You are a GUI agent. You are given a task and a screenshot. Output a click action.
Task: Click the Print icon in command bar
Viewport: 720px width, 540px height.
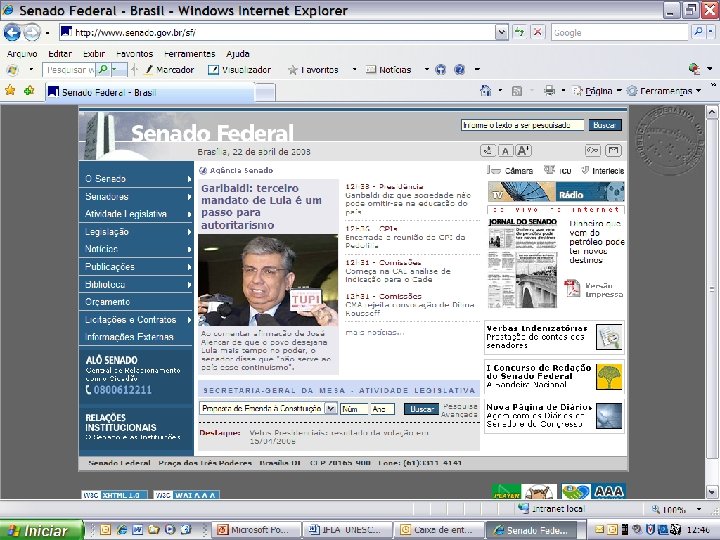point(549,90)
